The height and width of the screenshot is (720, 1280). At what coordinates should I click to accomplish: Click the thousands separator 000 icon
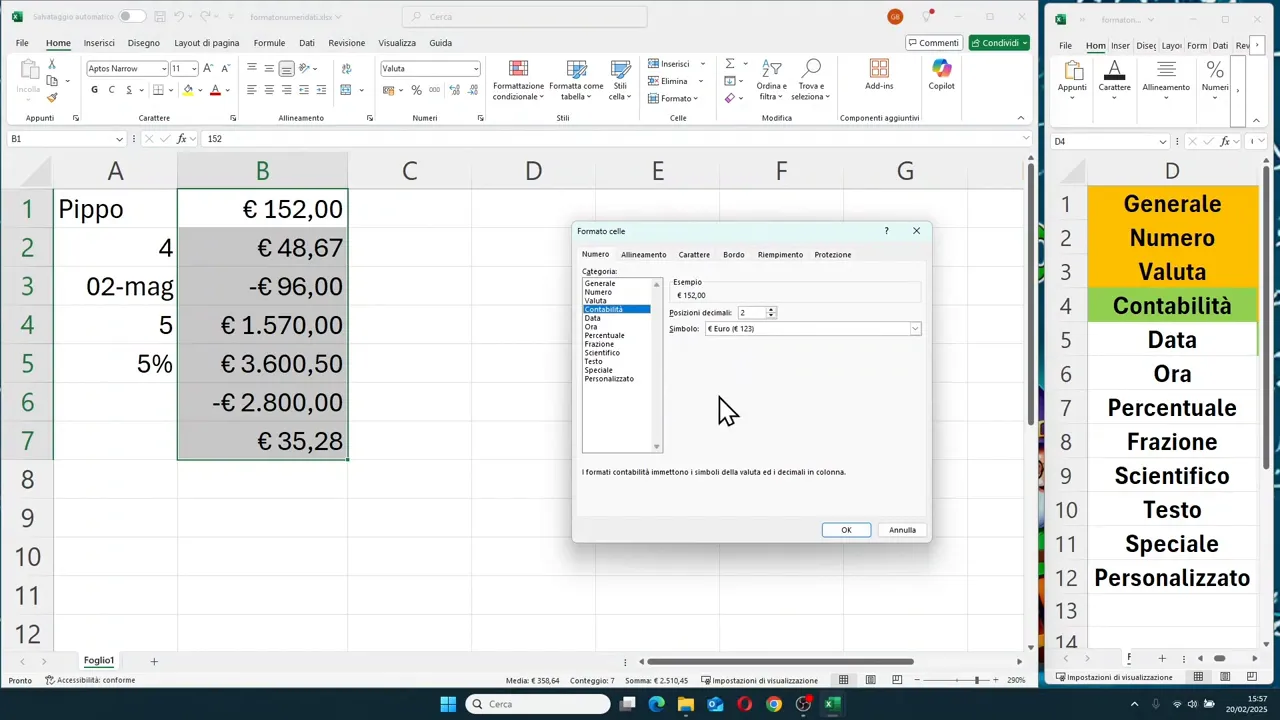pos(434,90)
